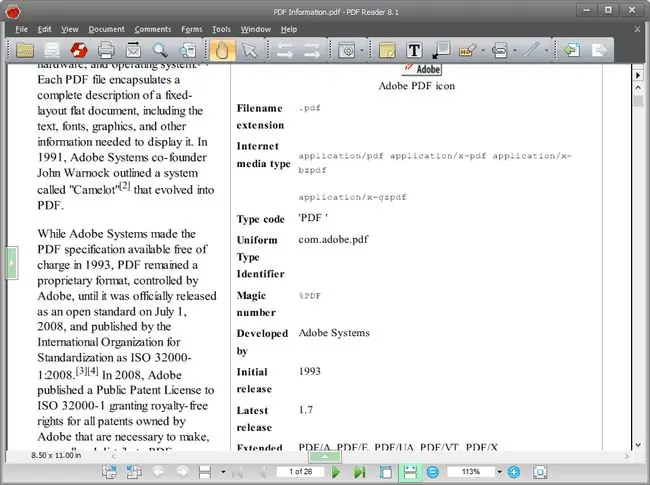Click the rotate pages counterclockwise icon
The height and width of the screenshot is (485, 650).
click(134, 472)
